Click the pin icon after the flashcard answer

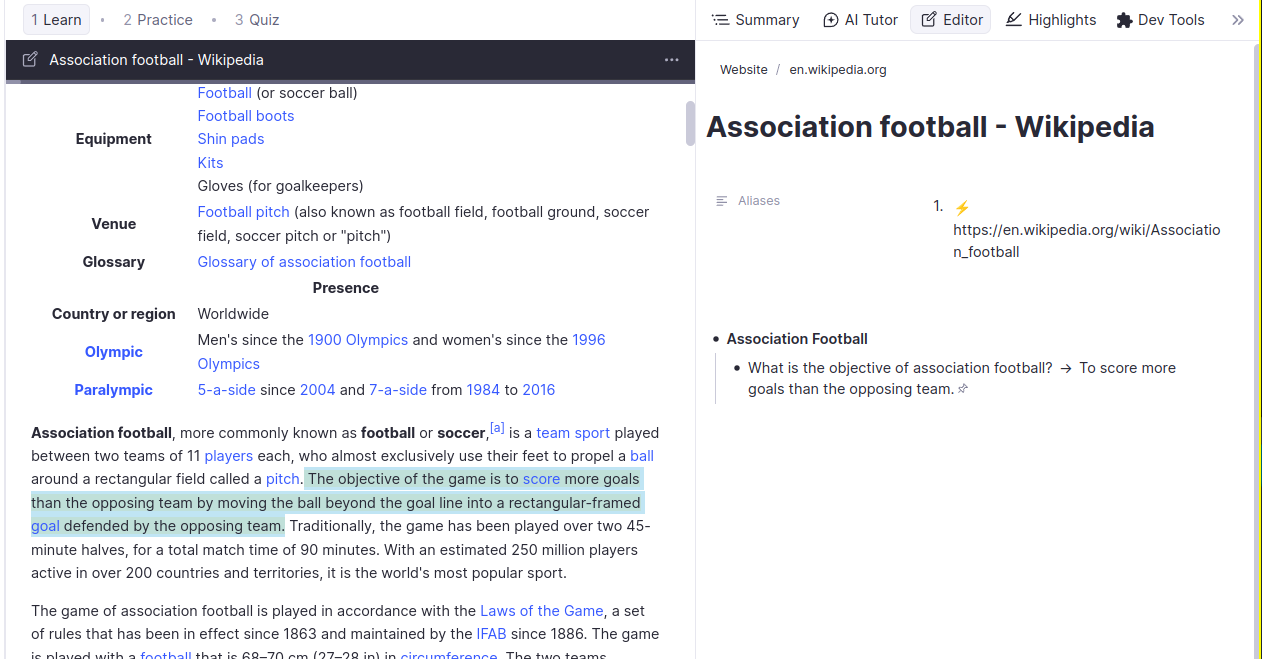click(963, 389)
